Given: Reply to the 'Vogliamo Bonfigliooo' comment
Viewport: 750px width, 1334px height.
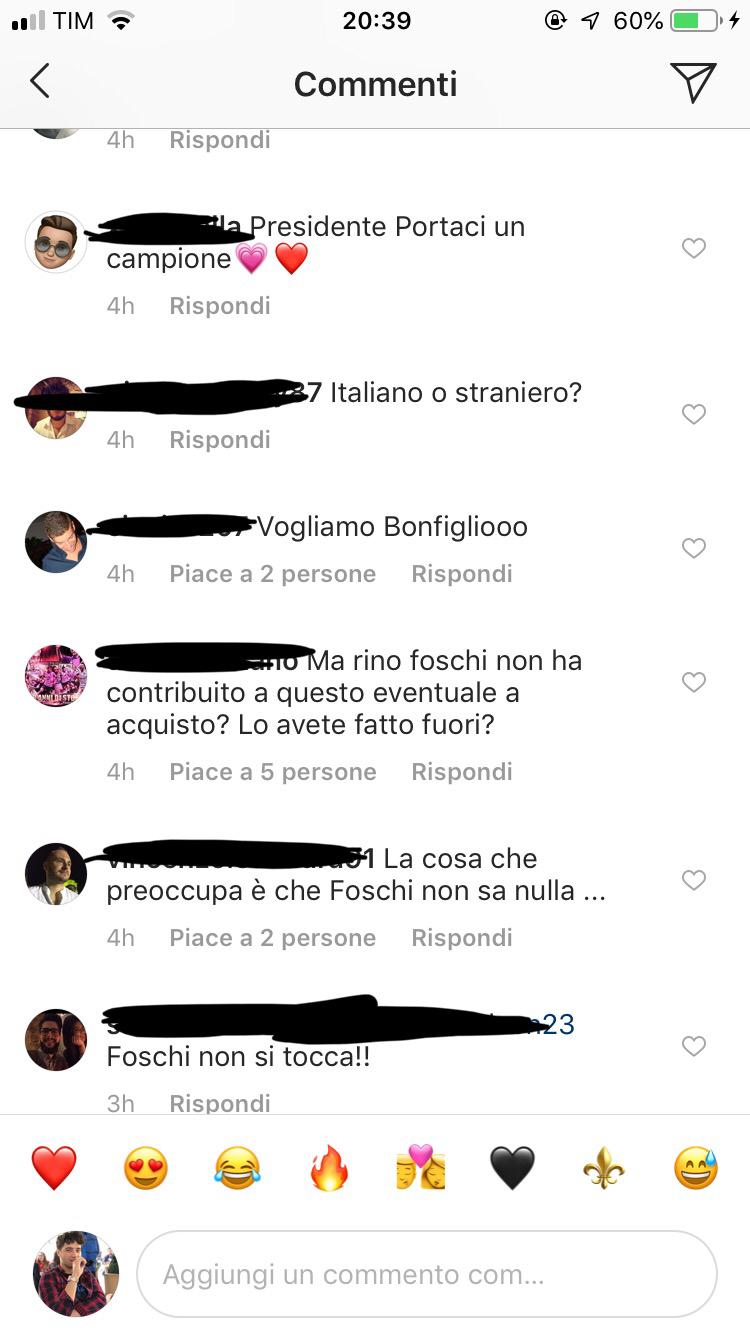Looking at the screenshot, I should tap(462, 574).
